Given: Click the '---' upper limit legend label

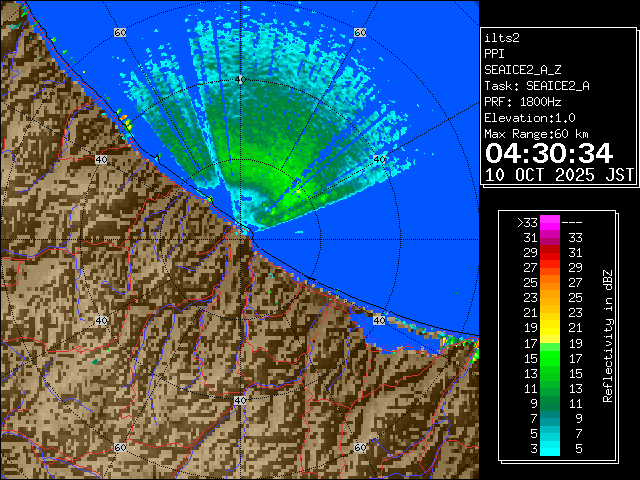Looking at the screenshot, I should tap(573, 223).
